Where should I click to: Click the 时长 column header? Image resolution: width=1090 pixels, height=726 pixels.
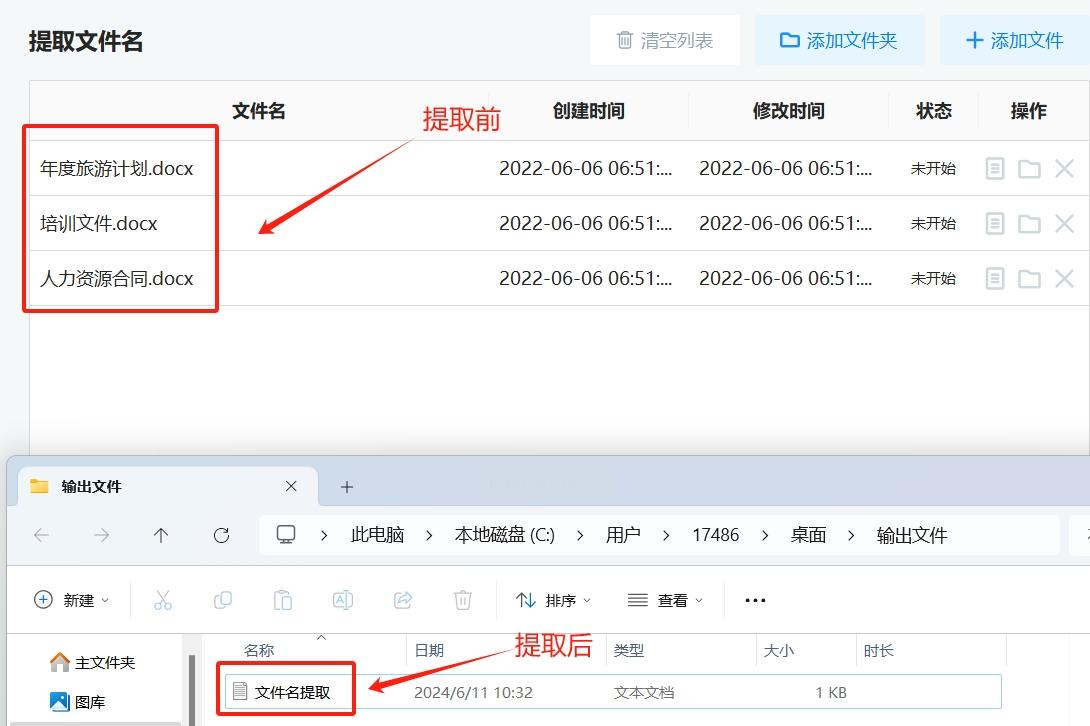[878, 650]
